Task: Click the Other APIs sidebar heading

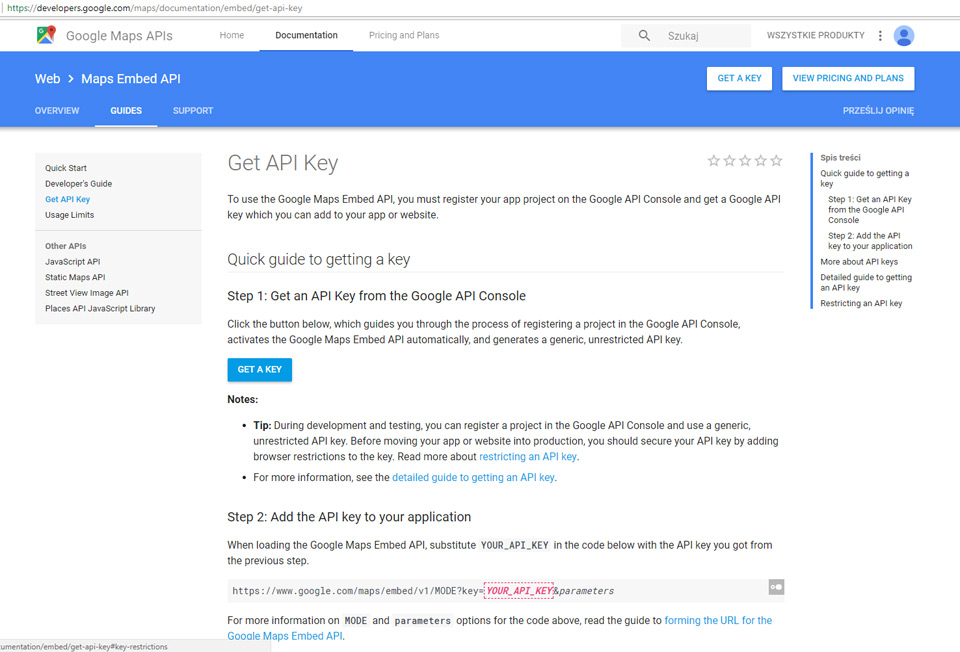Action: pos(65,246)
